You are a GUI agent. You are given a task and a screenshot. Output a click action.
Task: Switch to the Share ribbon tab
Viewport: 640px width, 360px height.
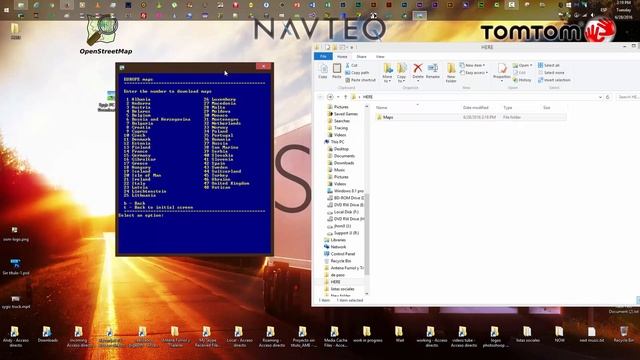click(x=361, y=56)
